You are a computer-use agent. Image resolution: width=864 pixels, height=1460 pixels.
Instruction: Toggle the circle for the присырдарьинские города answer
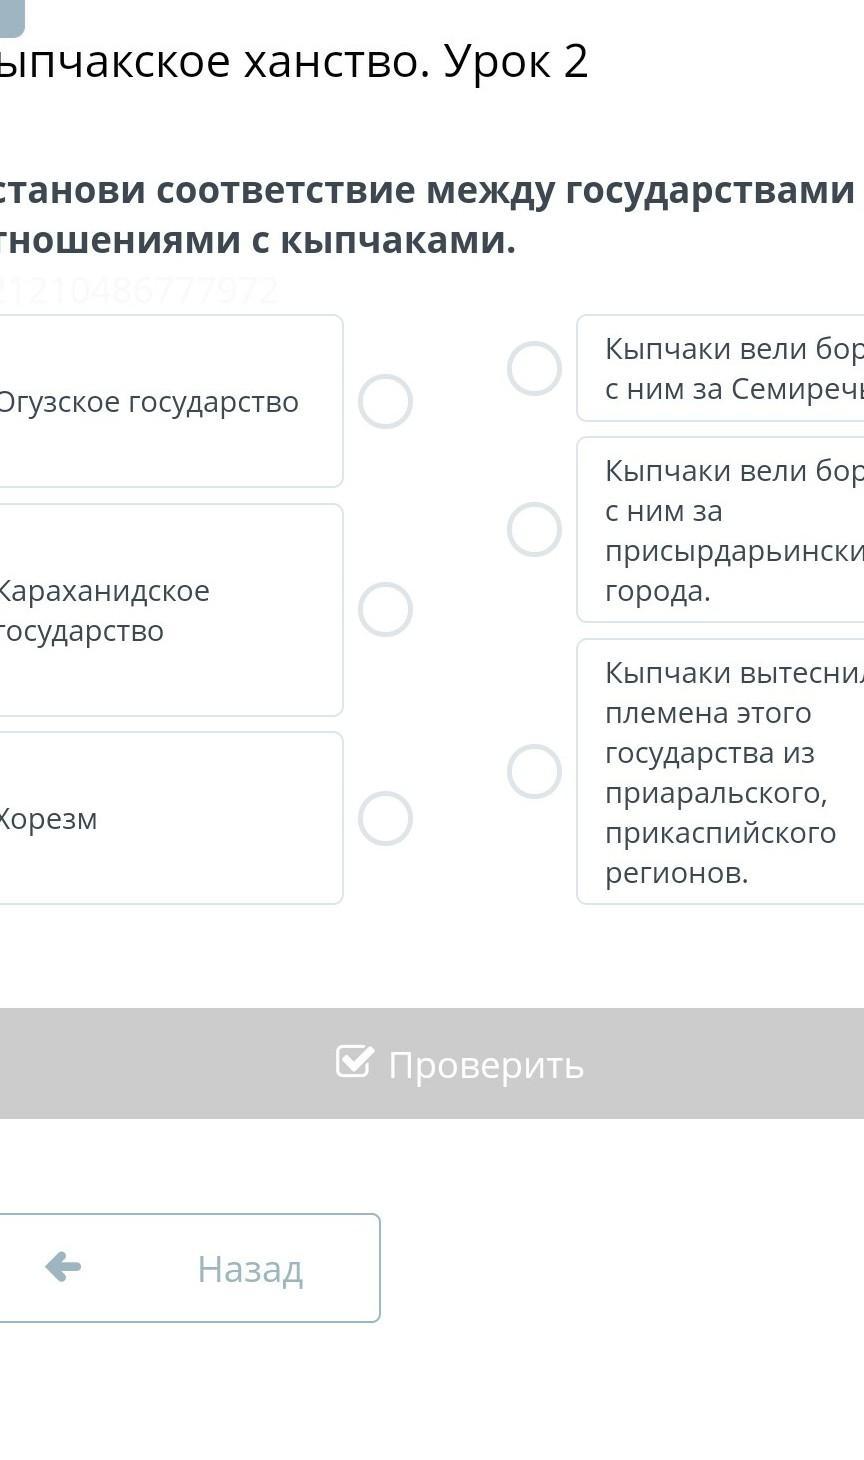click(534, 529)
